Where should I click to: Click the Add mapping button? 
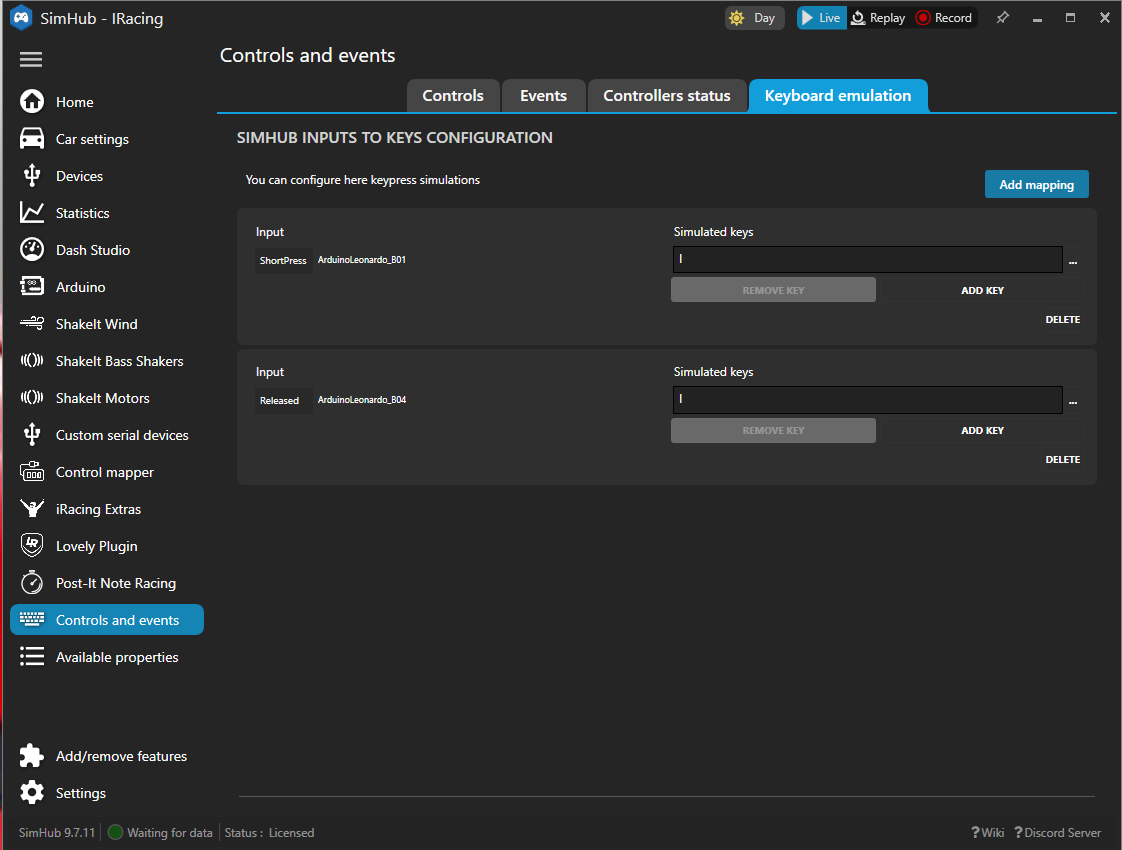[1036, 185]
